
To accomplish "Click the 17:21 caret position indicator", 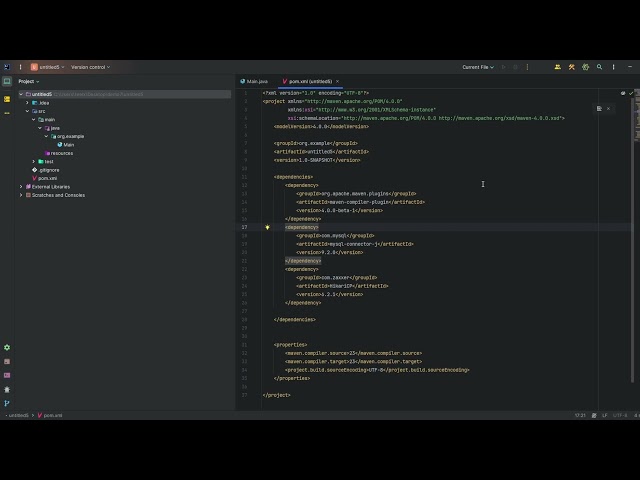I will [580, 416].
